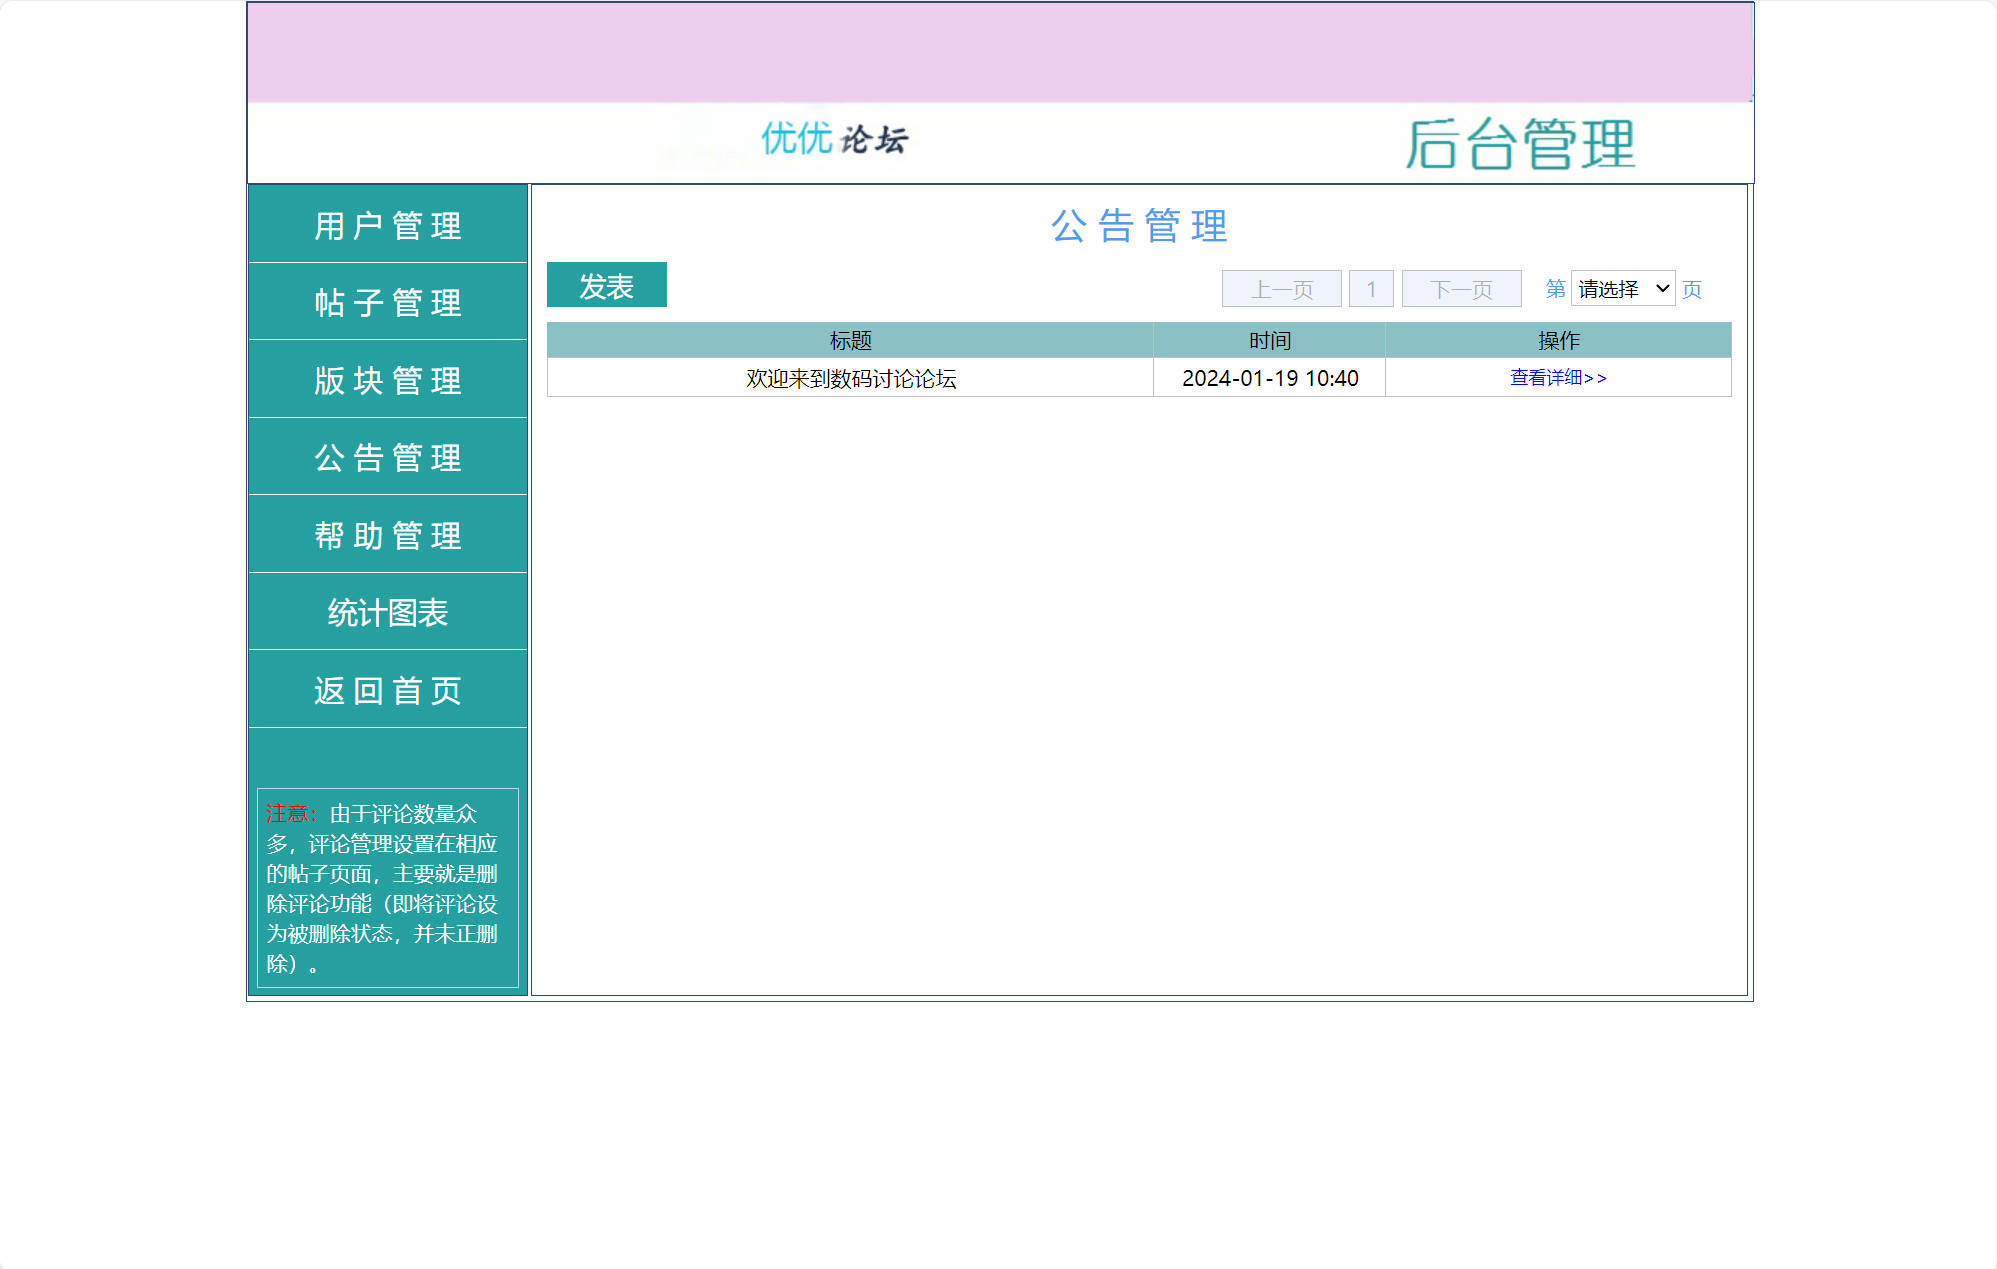
Task: Open the 请选择 page selector dropdown
Action: click(1623, 288)
